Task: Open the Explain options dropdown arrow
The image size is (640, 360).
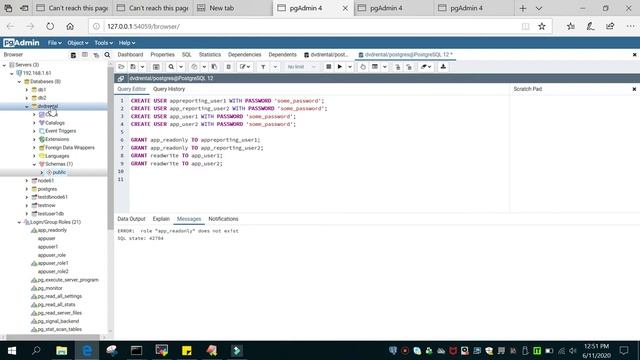Action: pos(384,67)
